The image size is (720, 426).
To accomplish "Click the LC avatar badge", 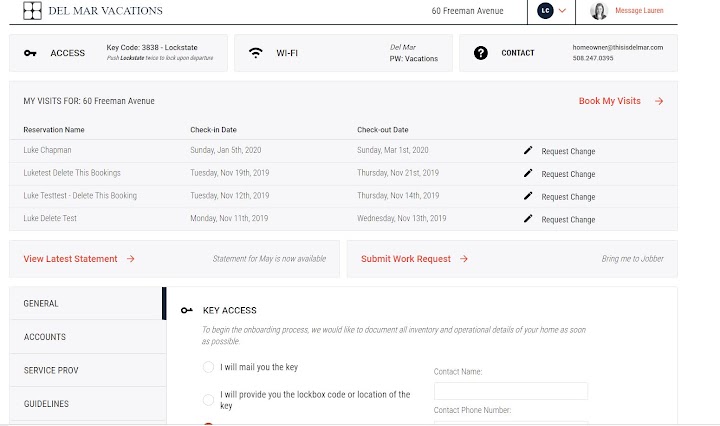I will tap(545, 11).
